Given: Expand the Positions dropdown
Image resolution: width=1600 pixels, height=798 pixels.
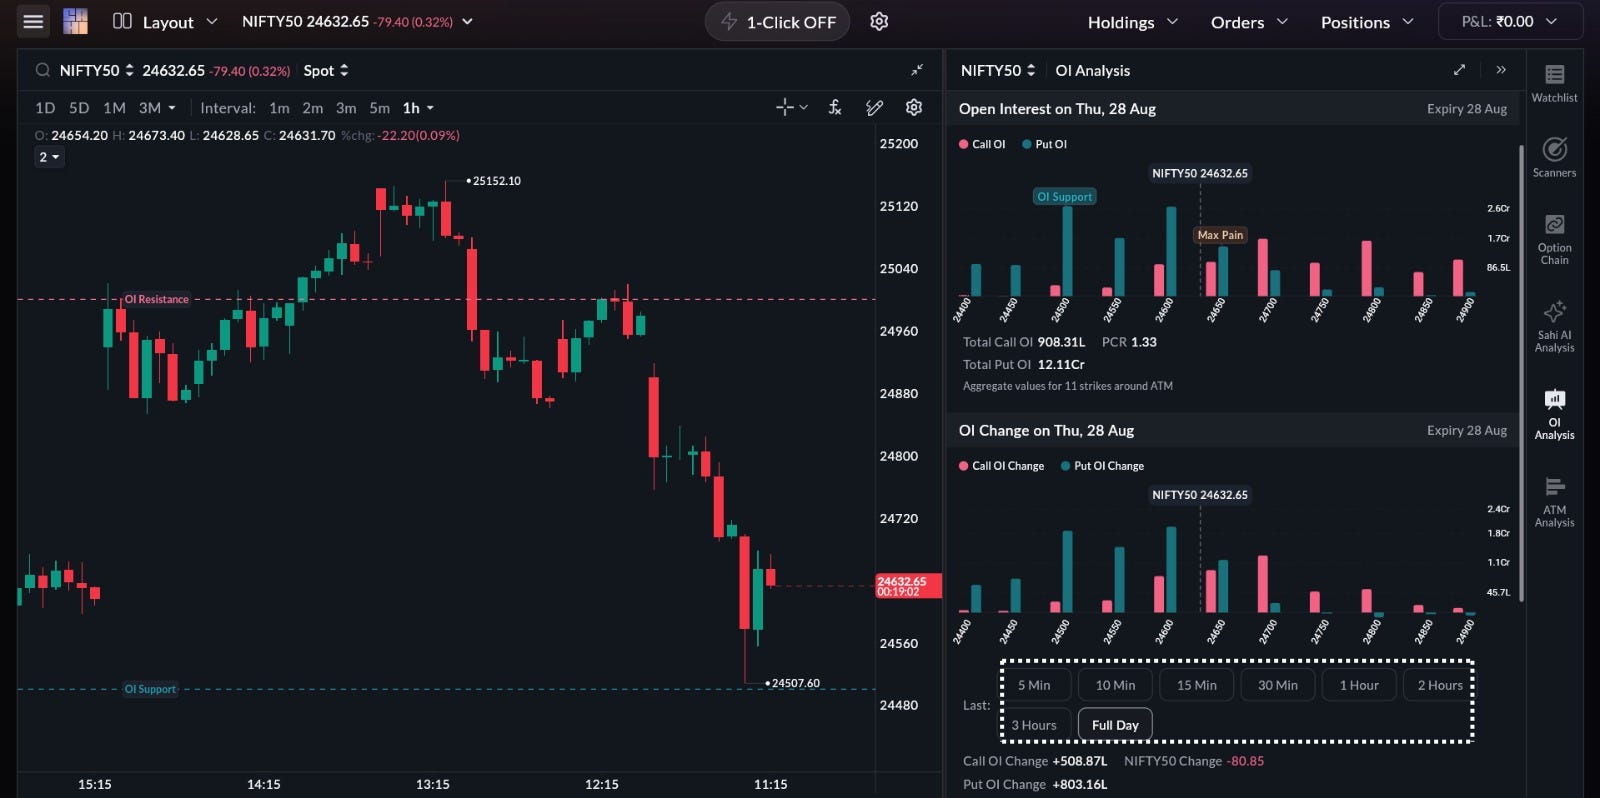Looking at the screenshot, I should (x=1367, y=22).
